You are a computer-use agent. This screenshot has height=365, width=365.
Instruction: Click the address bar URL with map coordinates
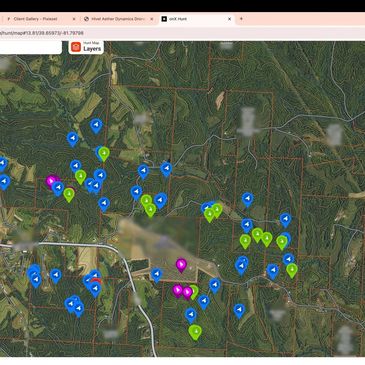pos(42,33)
